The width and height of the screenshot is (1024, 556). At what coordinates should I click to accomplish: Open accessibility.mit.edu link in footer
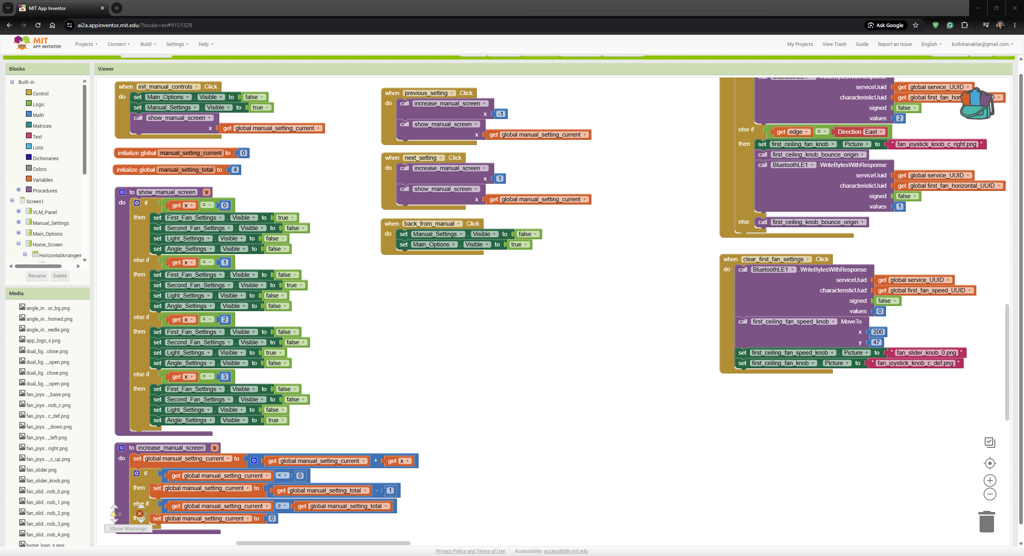coord(566,551)
